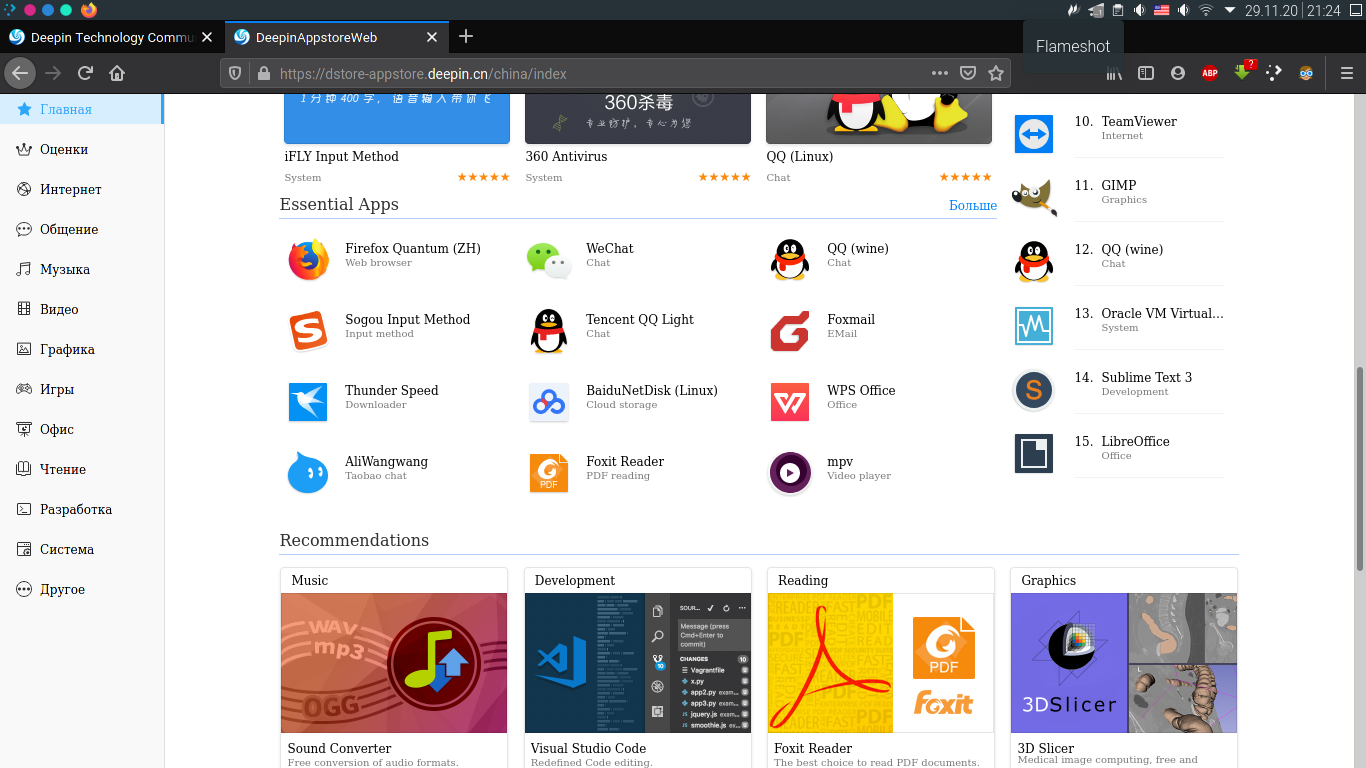Screen dimensions: 1366x768
Task: Click the page vertical scrollbar thumb
Action: (1360, 468)
